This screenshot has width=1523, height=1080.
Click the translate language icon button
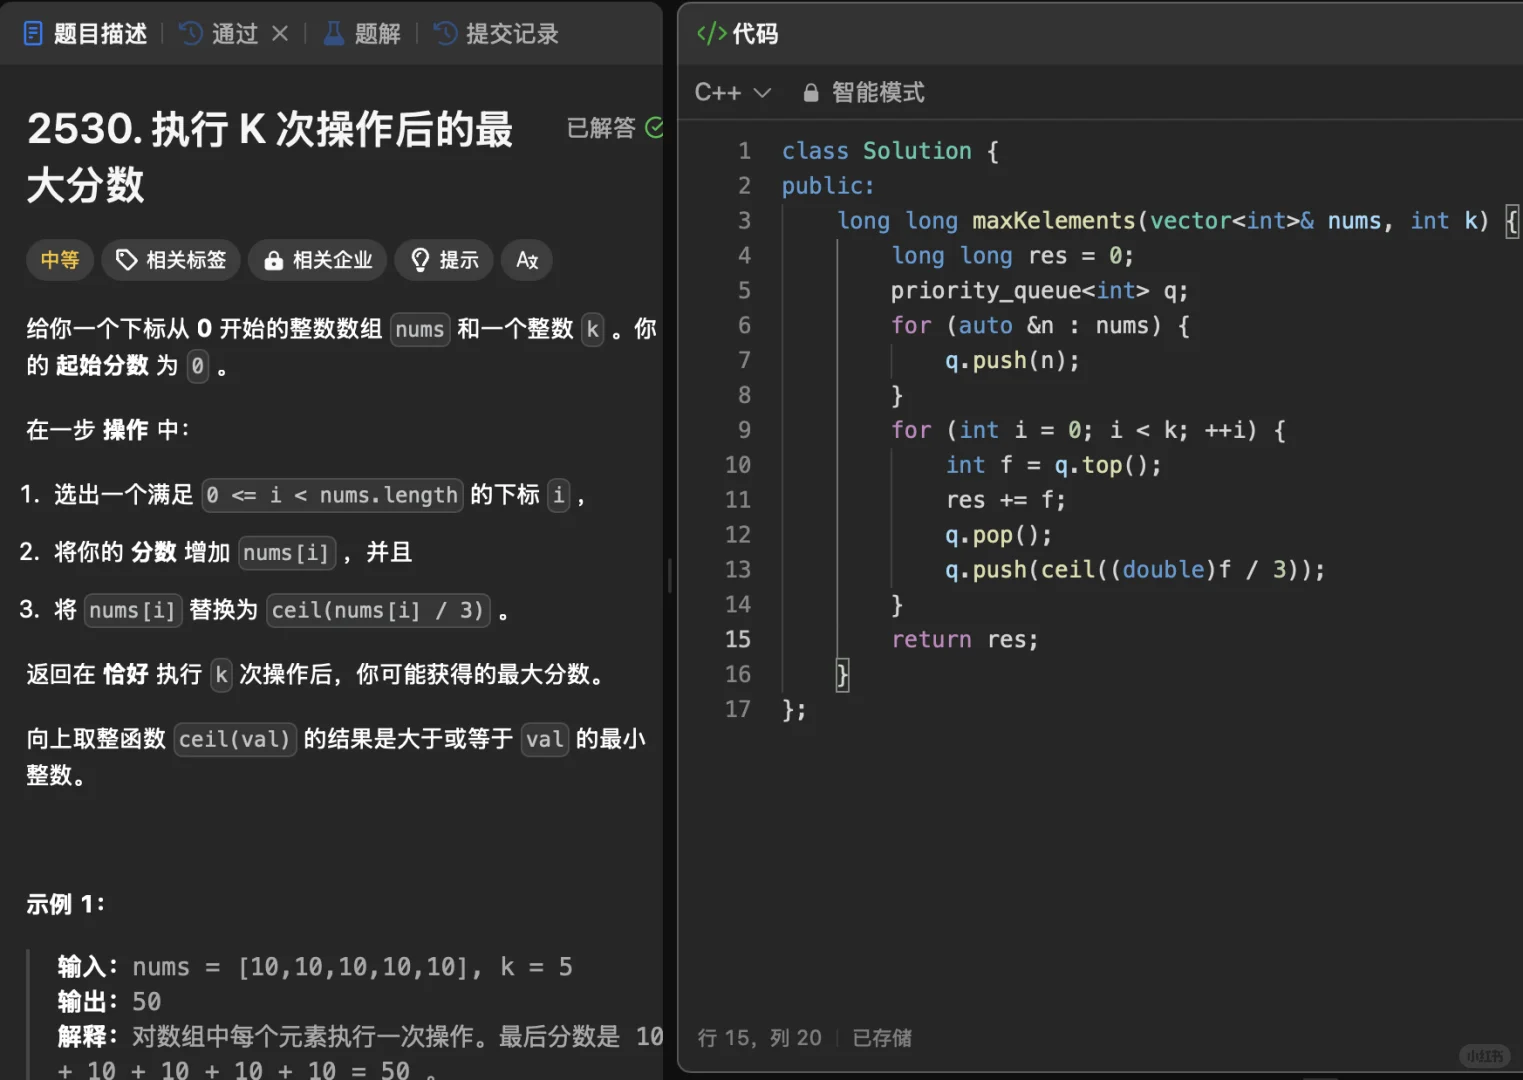[x=527, y=260]
